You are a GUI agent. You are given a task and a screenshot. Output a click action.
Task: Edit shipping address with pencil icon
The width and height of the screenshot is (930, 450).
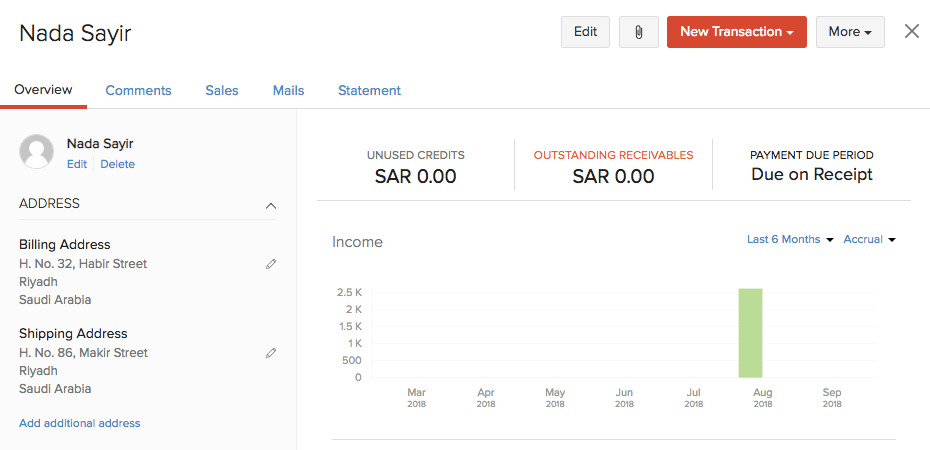click(271, 353)
